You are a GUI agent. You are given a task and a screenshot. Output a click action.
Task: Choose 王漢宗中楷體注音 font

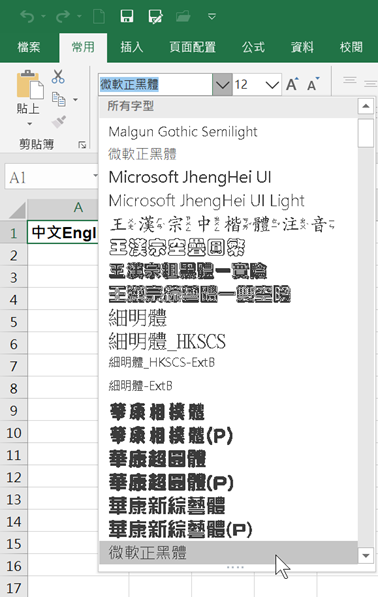click(228, 224)
